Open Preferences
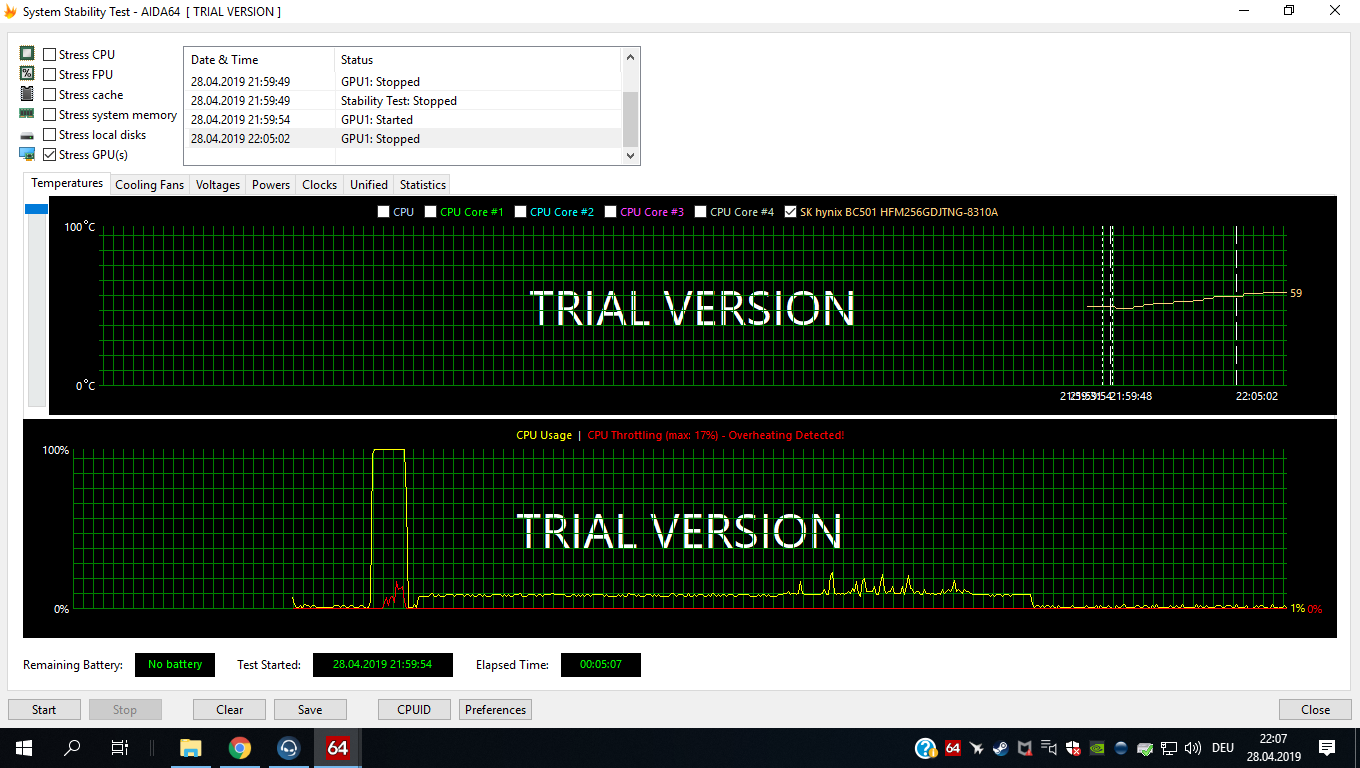 (x=495, y=710)
